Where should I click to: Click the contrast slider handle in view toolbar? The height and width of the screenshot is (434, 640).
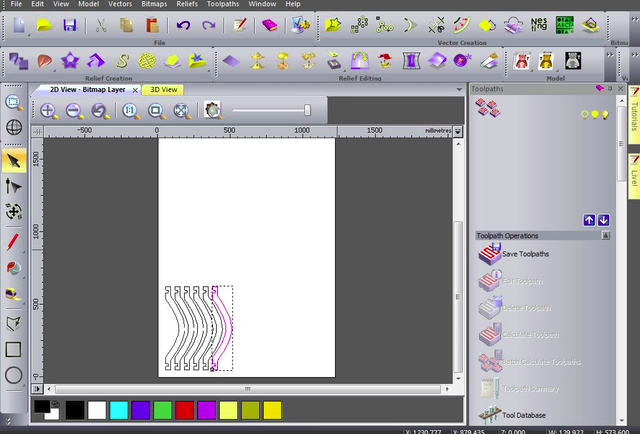pos(307,110)
